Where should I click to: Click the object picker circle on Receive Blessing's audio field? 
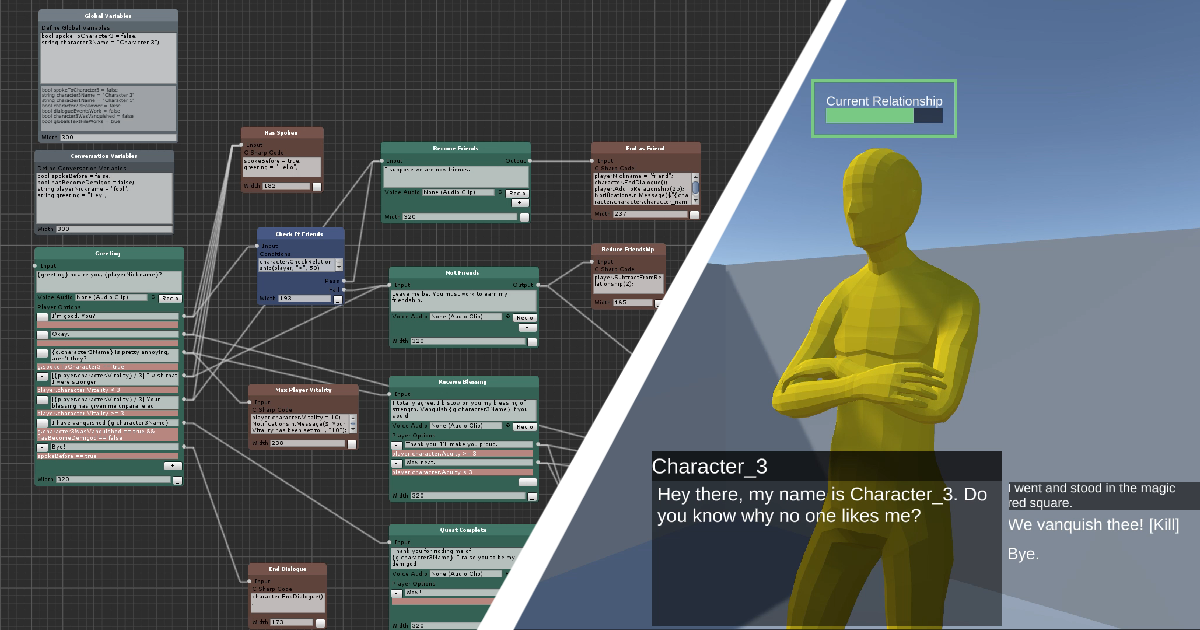pyautogui.click(x=507, y=425)
